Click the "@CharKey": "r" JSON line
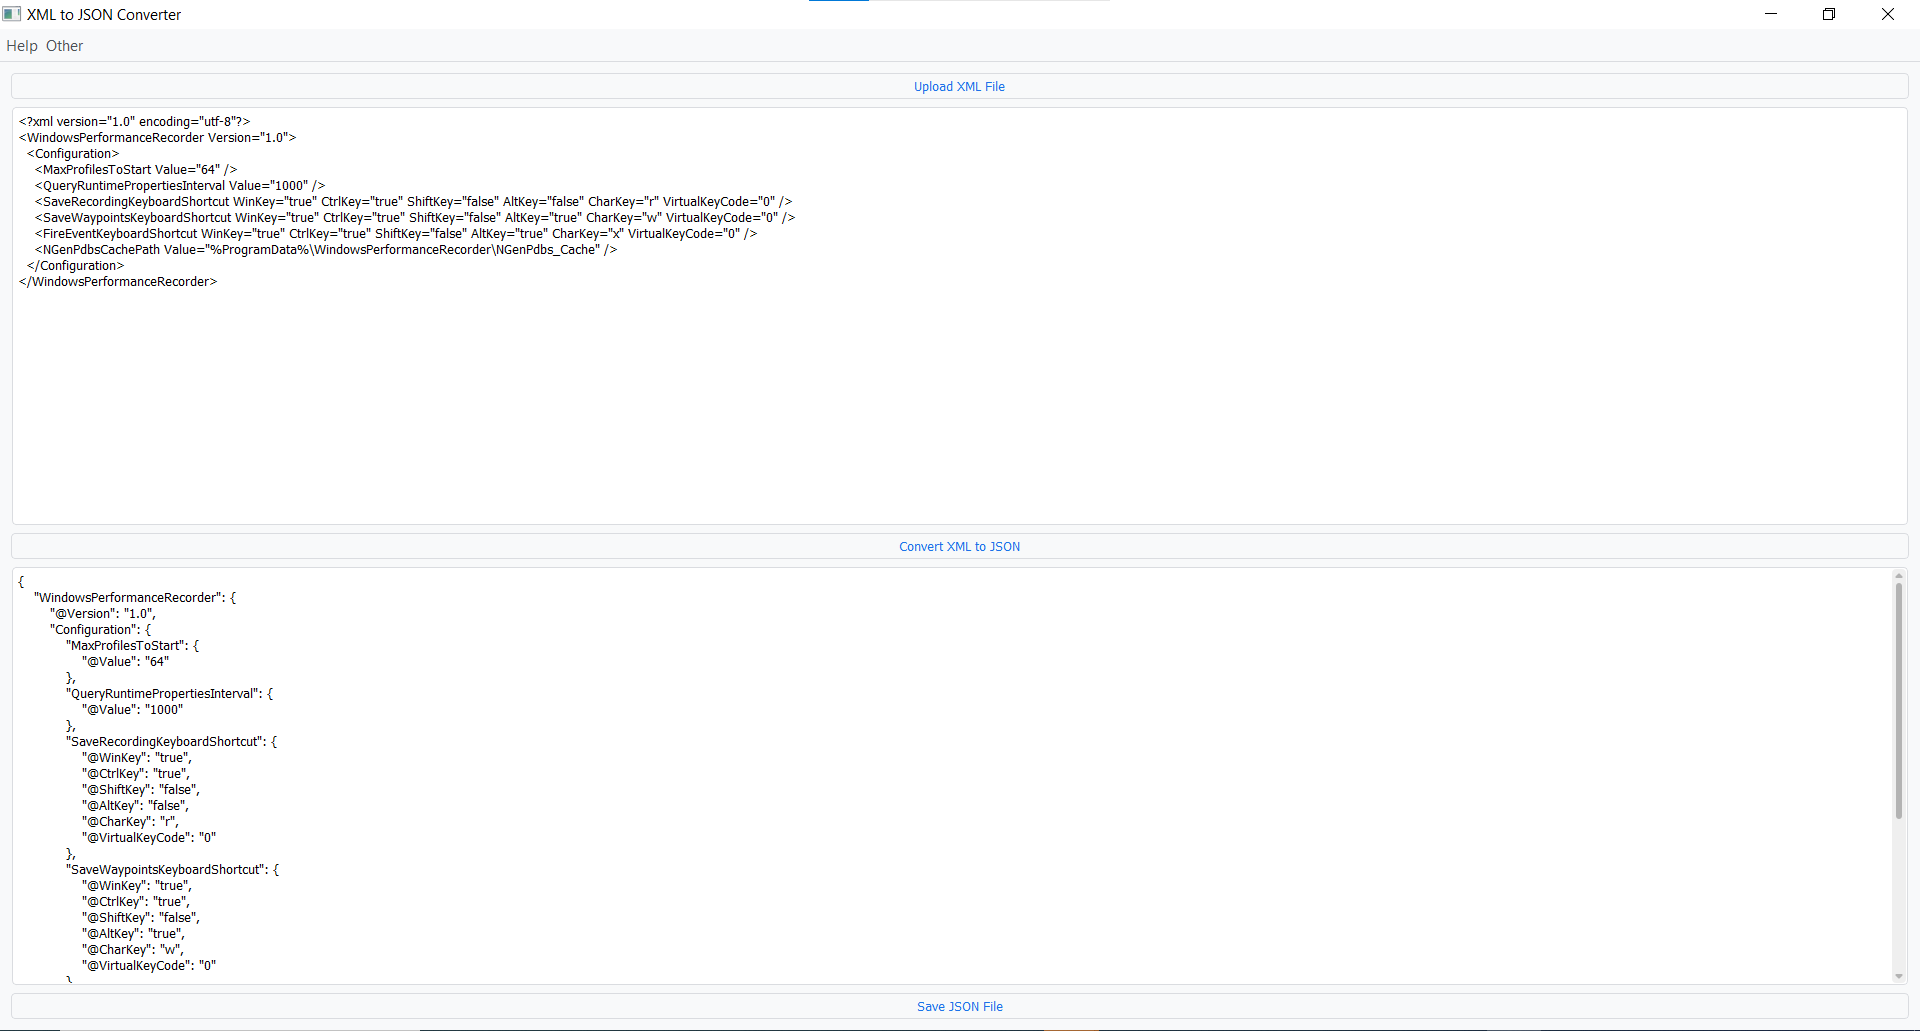 point(130,822)
